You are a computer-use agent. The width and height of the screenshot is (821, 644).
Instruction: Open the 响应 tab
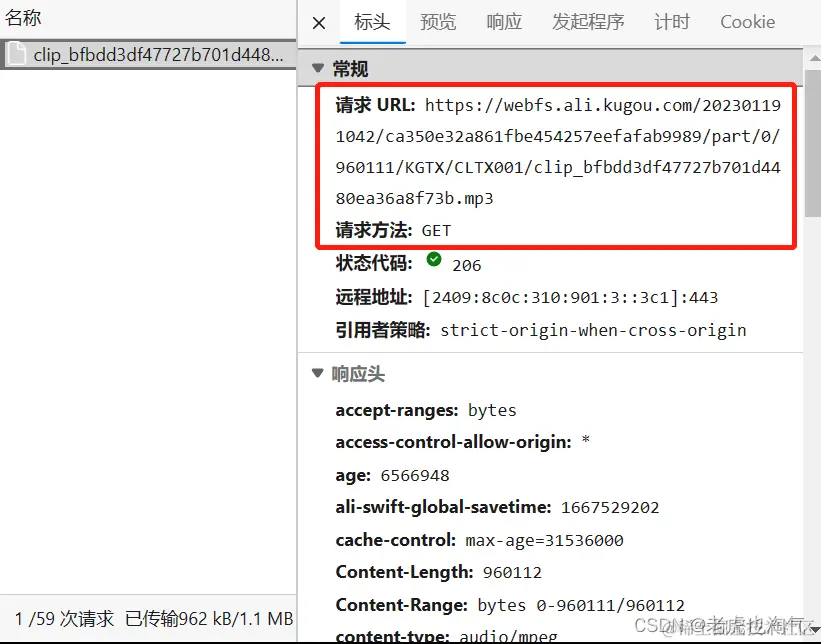click(x=504, y=22)
